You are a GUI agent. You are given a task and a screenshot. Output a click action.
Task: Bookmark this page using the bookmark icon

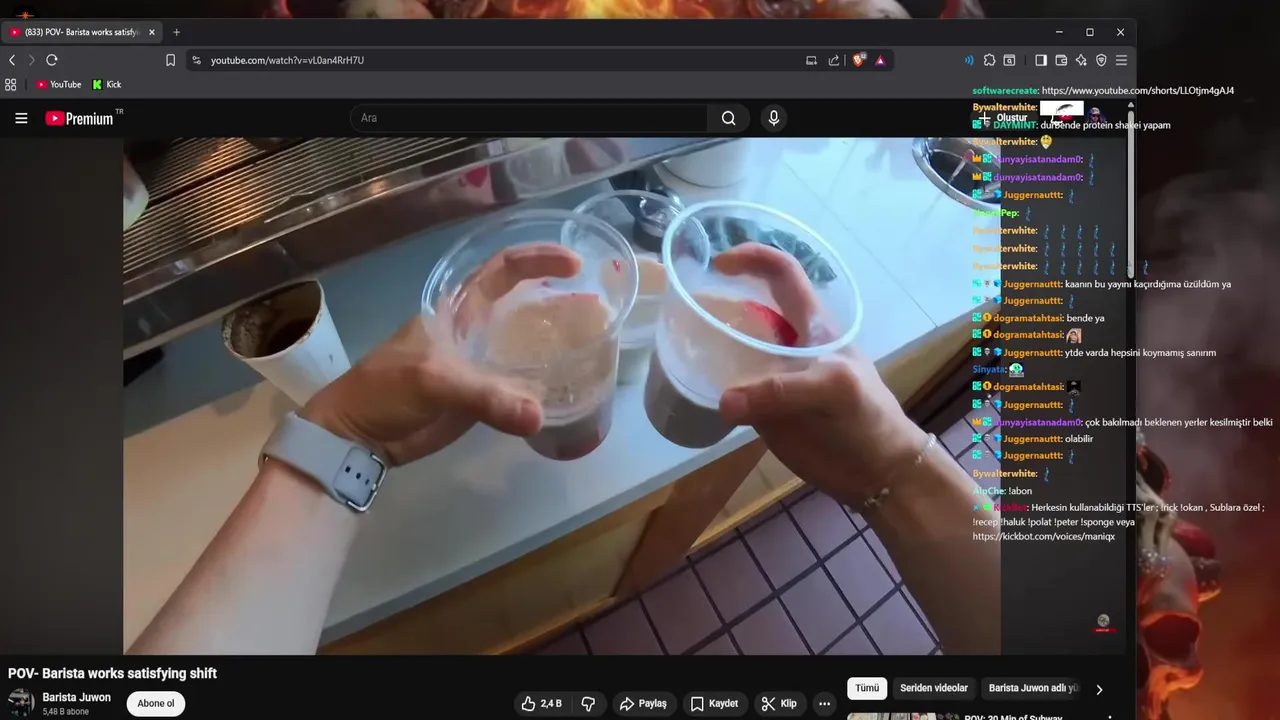pyautogui.click(x=170, y=60)
